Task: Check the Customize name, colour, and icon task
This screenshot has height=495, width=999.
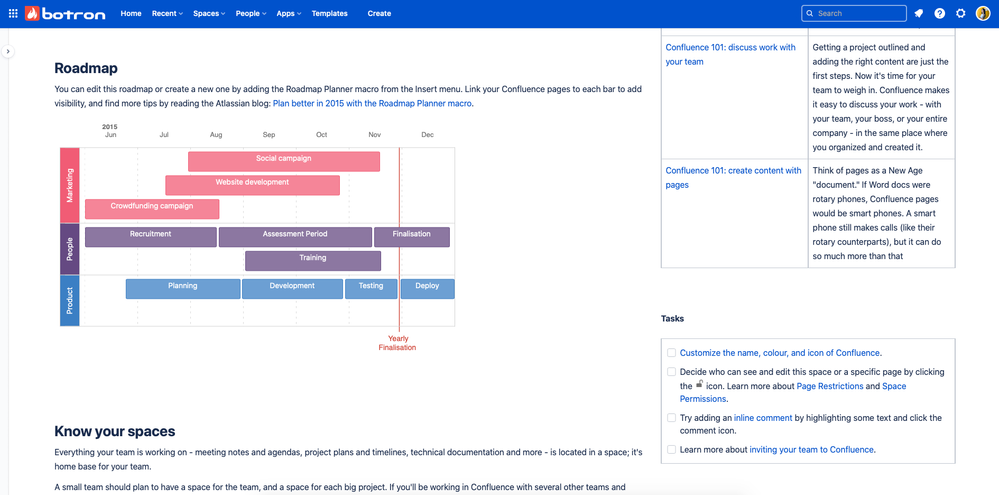Action: (672, 352)
